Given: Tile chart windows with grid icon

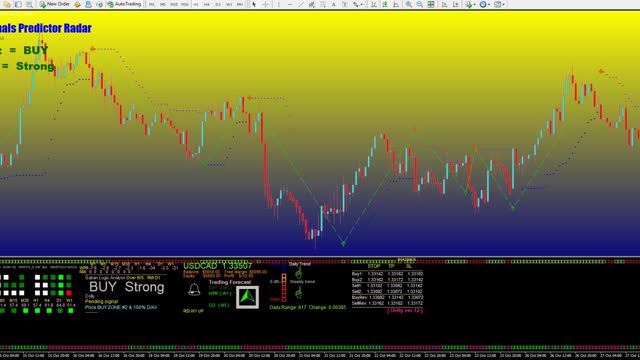Looking at the screenshot, I should 431,4.
